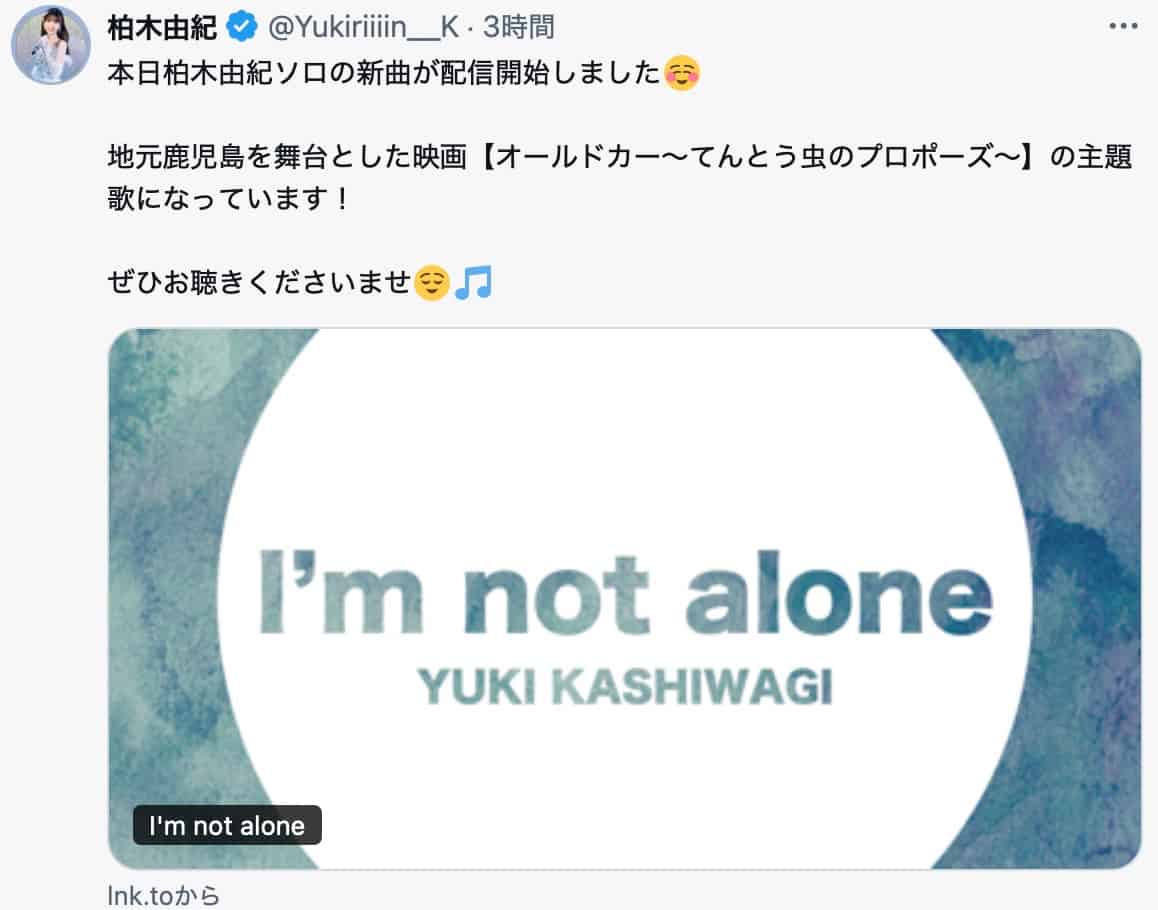Click the blue verified badge
Viewport: 1158px width, 910px height.
pyautogui.click(x=241, y=27)
